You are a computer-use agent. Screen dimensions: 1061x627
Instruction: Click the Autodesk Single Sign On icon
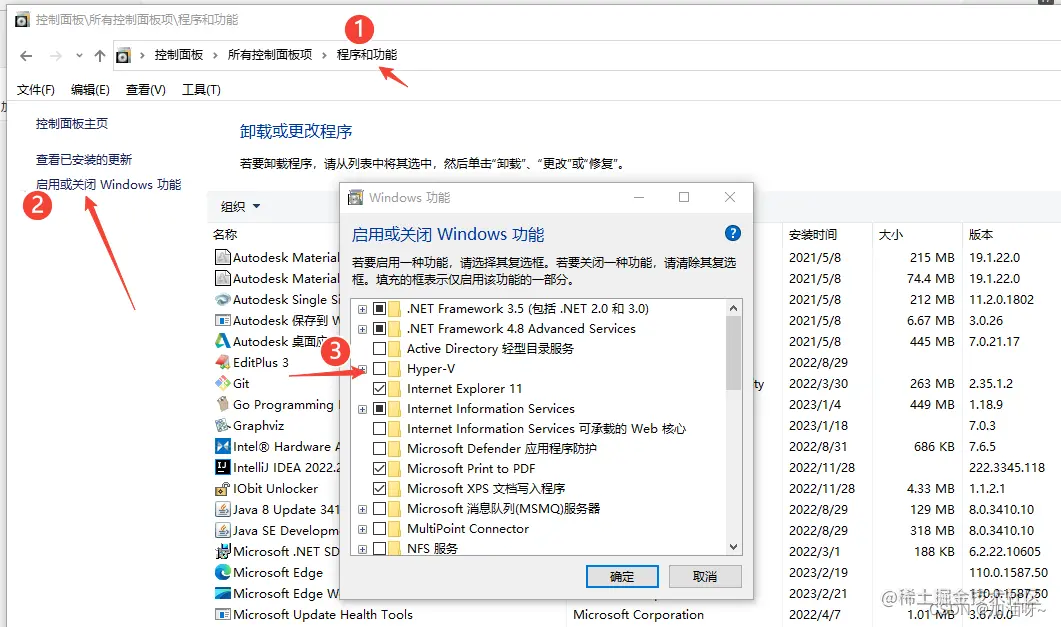(223, 300)
